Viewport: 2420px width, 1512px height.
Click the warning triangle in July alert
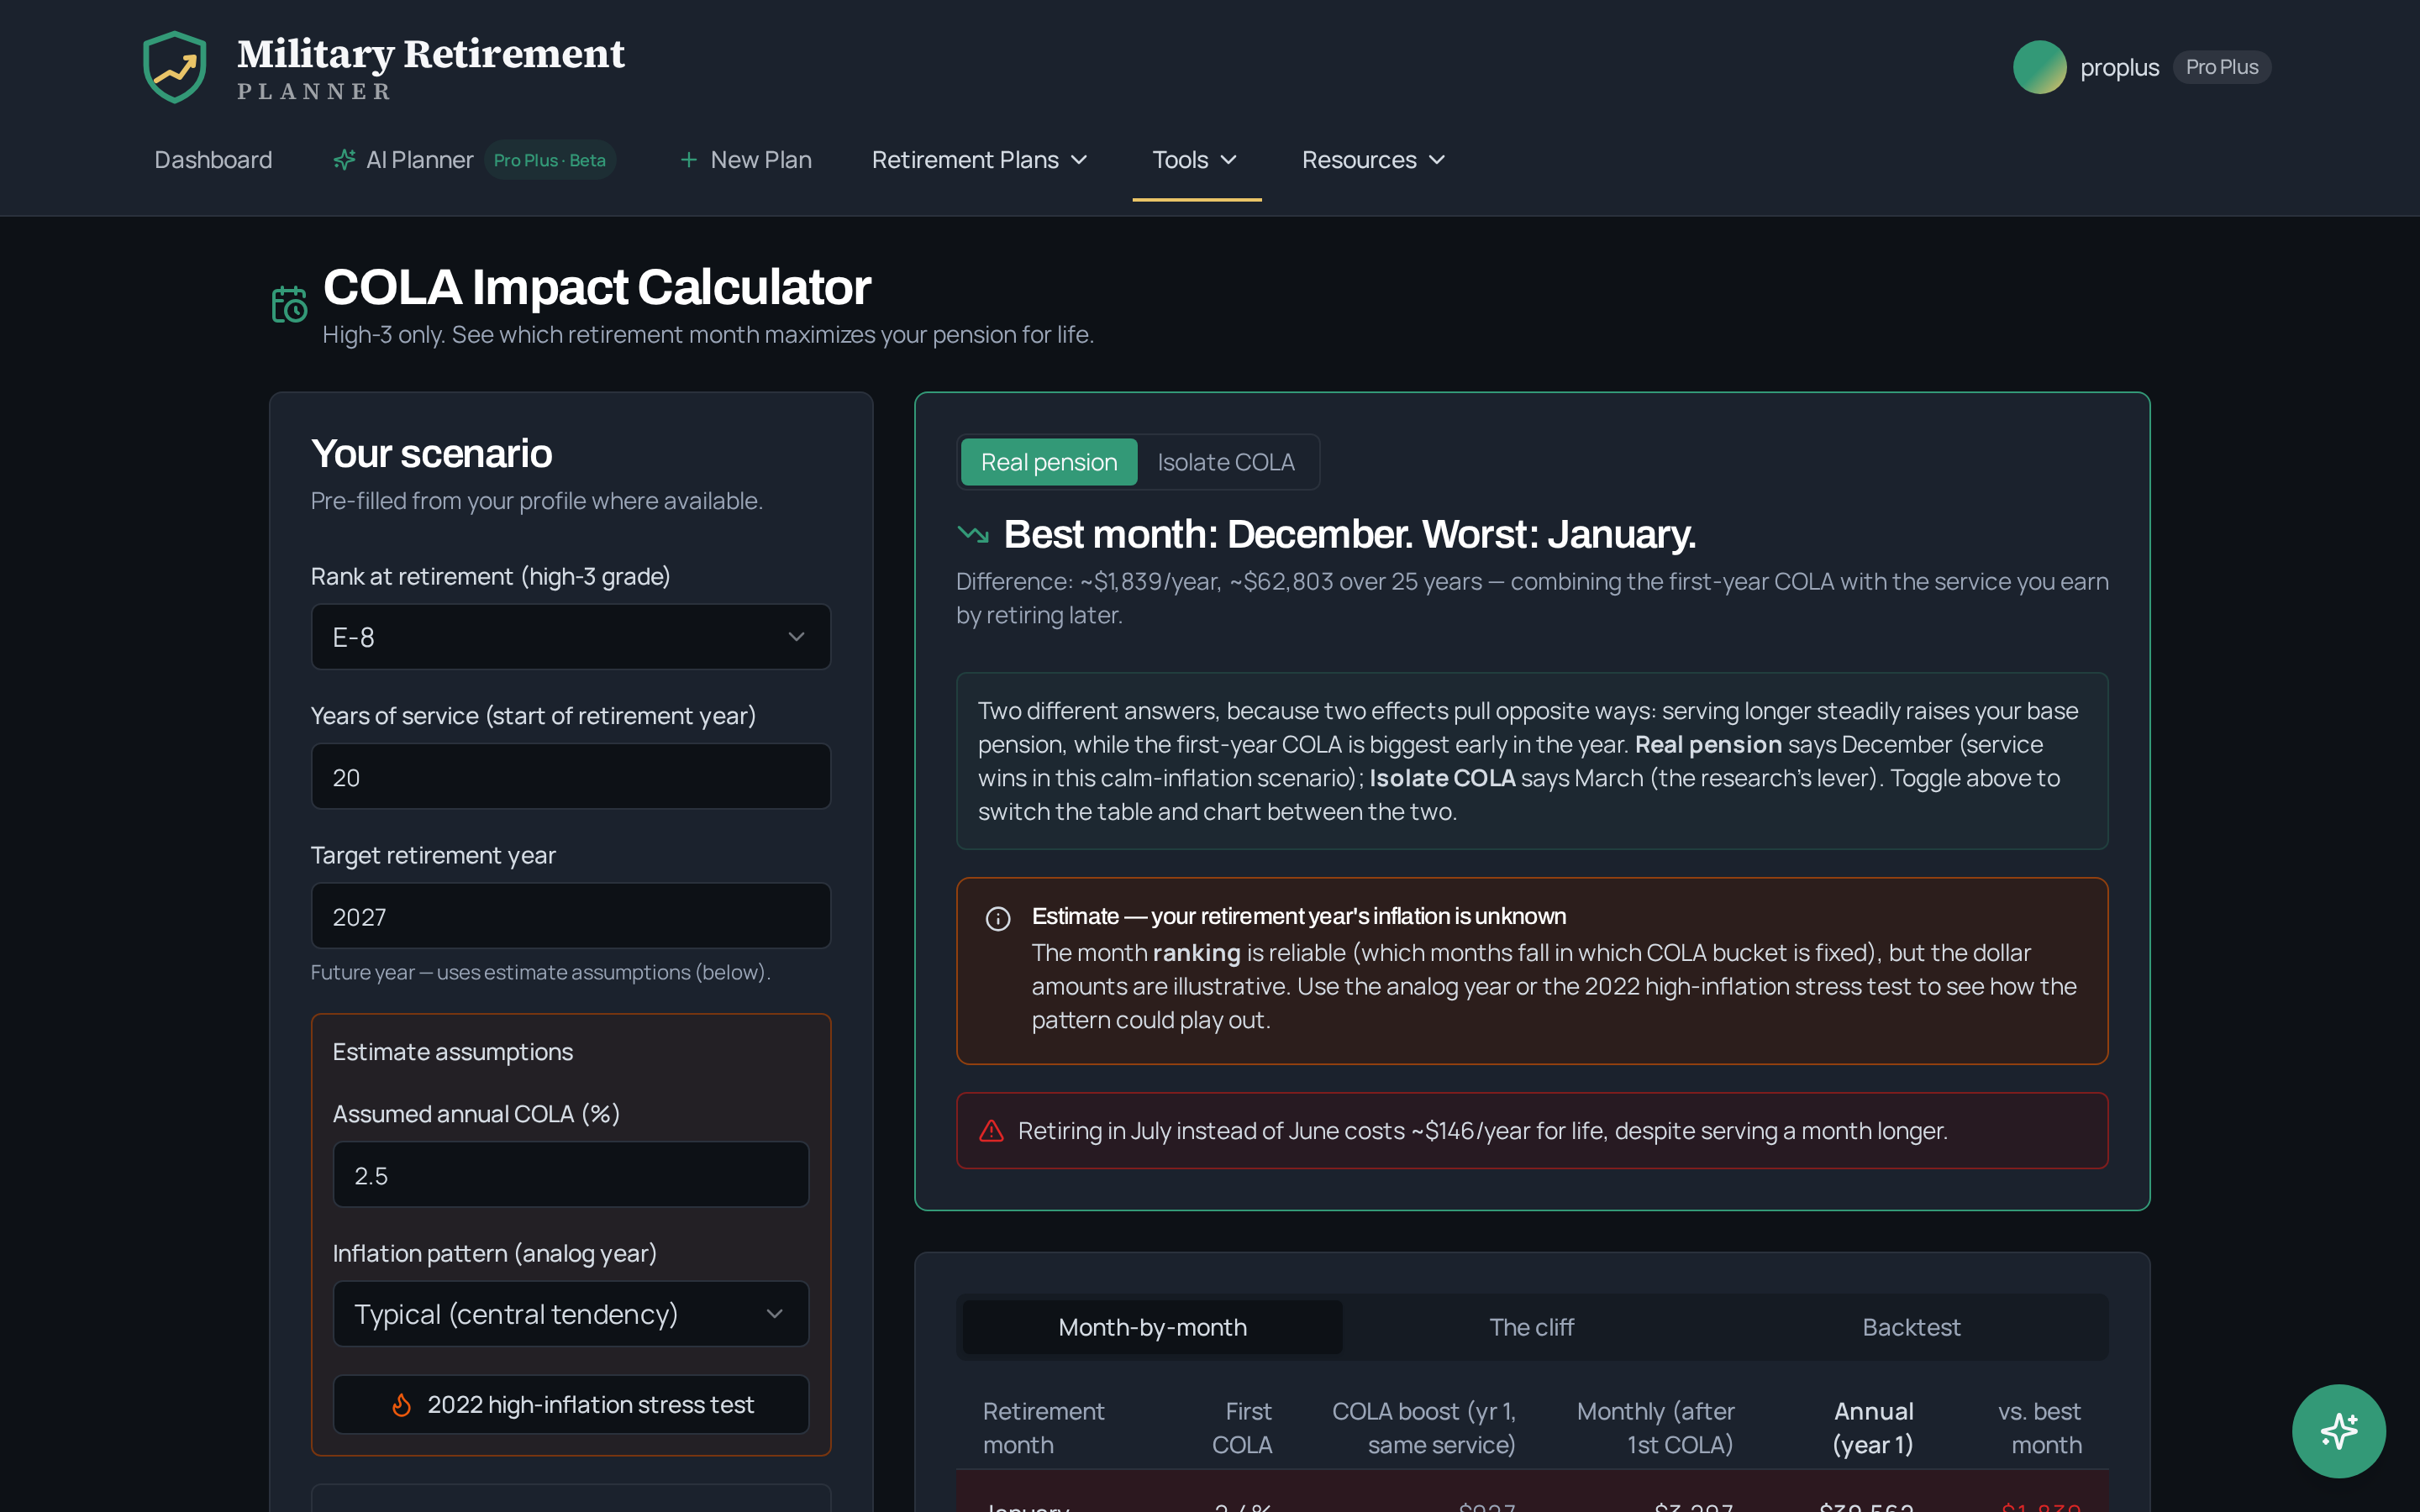coord(991,1131)
